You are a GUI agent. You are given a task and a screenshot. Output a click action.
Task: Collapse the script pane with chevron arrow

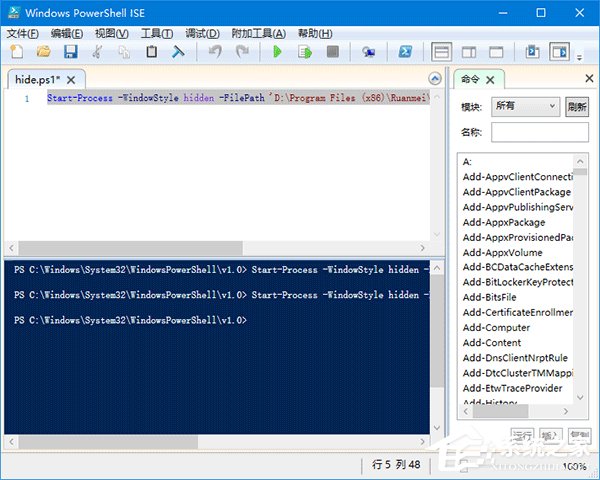[x=435, y=78]
